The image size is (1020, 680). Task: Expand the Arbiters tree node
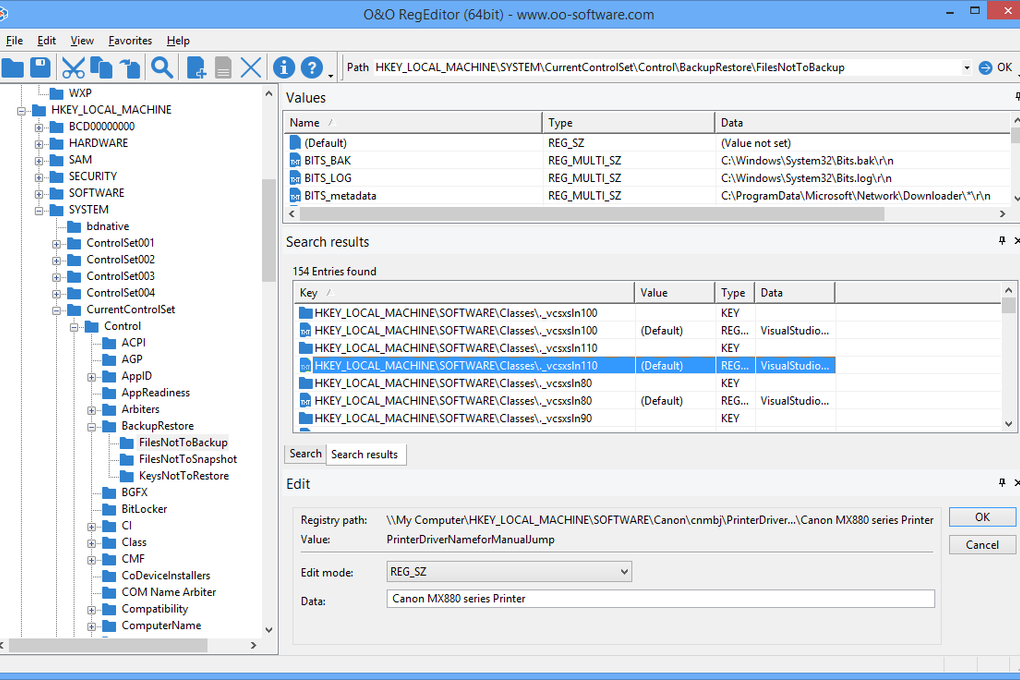point(92,410)
